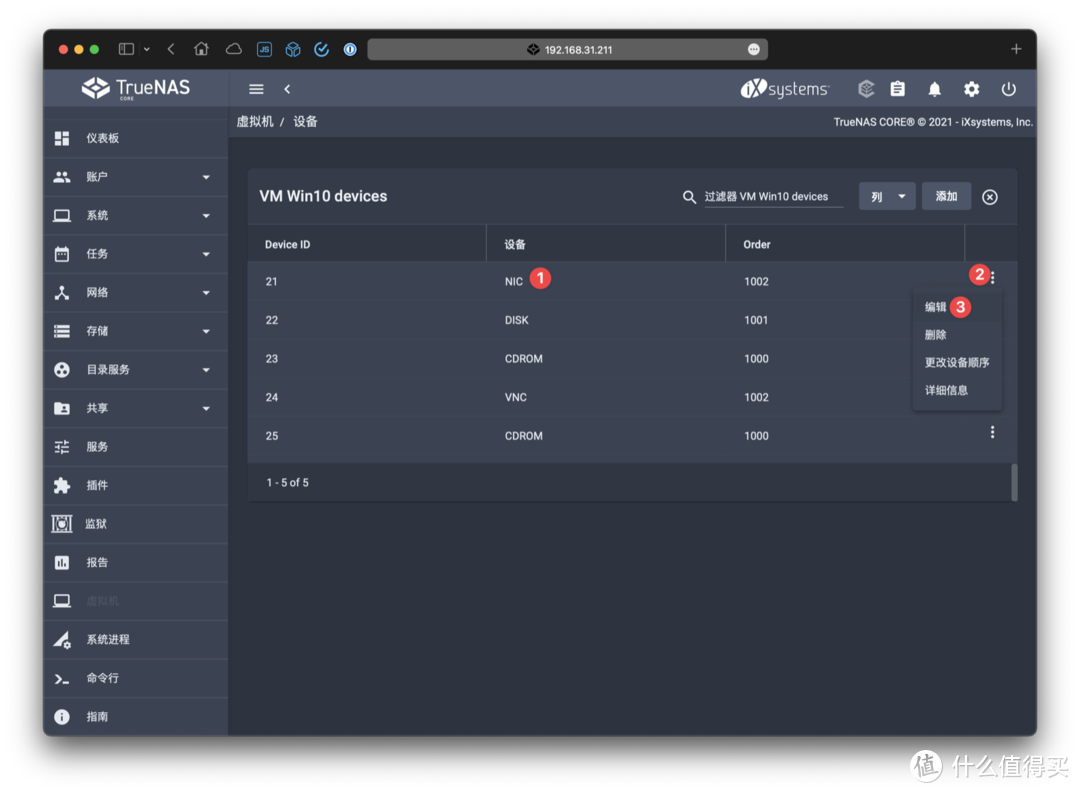1080x793 pixels.
Task: Expand the Network (网络) menu arrow
Action: pyautogui.click(x=206, y=293)
